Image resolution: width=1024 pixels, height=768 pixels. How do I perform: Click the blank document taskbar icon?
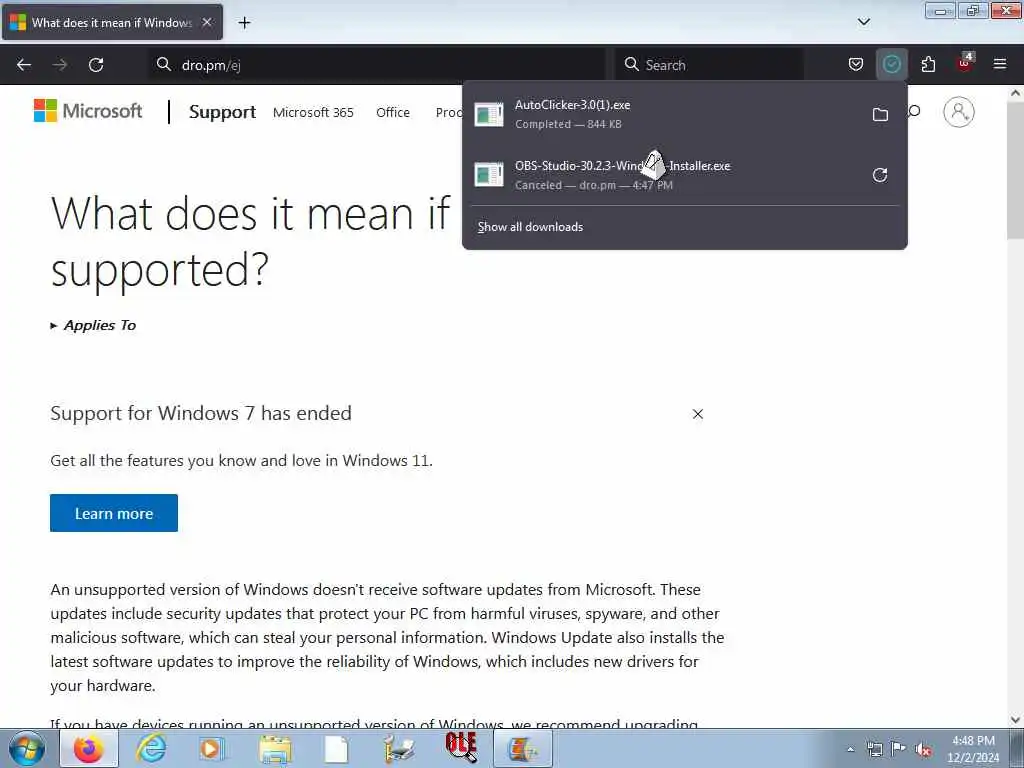[336, 748]
